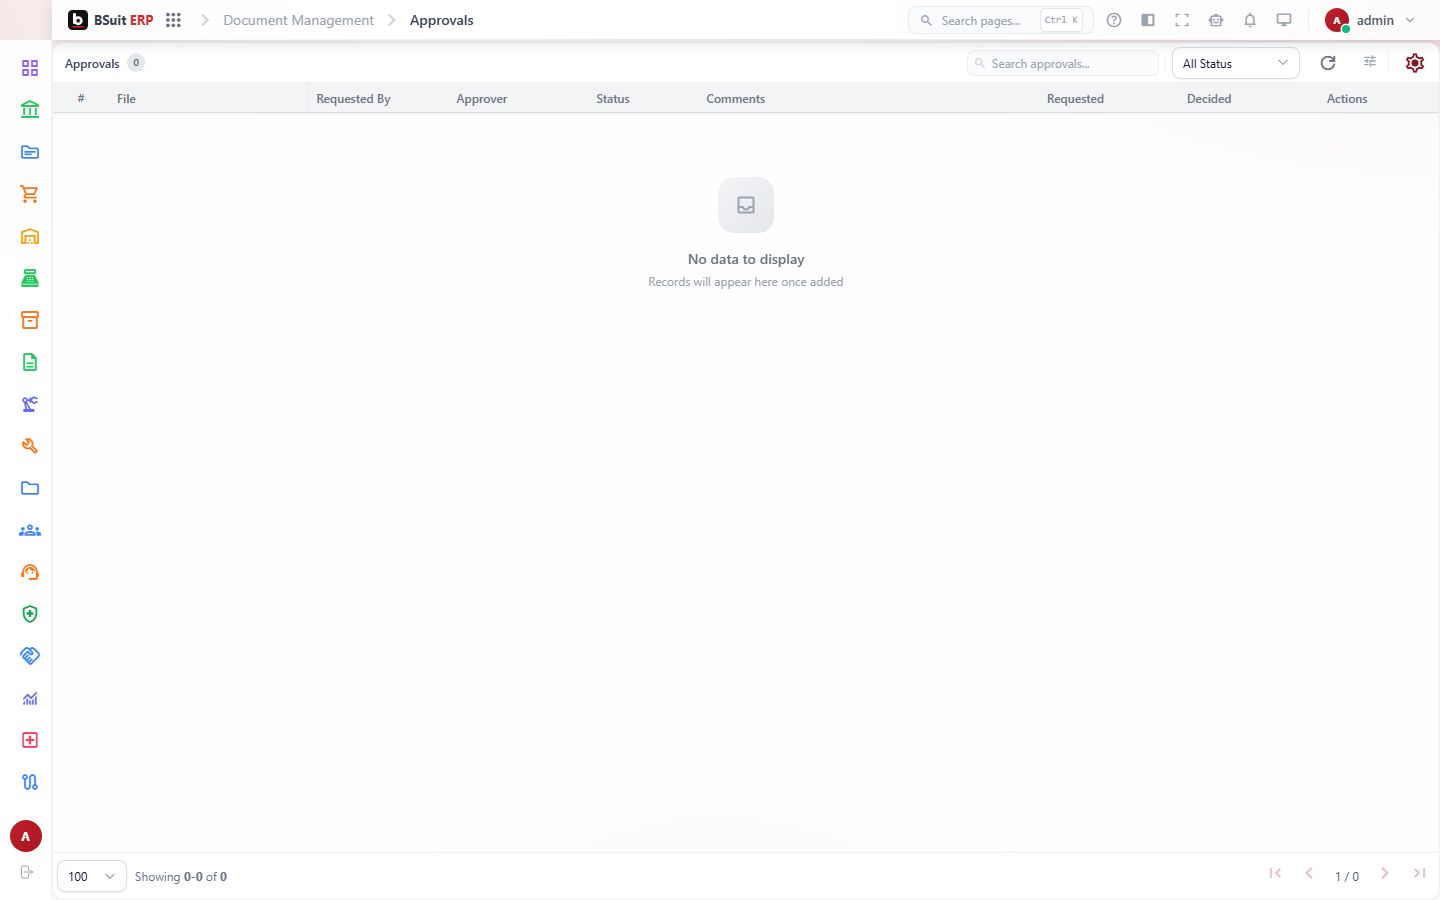Open the bank/finance module icon
Screen dimensions: 1440x900
pyautogui.click(x=30, y=110)
